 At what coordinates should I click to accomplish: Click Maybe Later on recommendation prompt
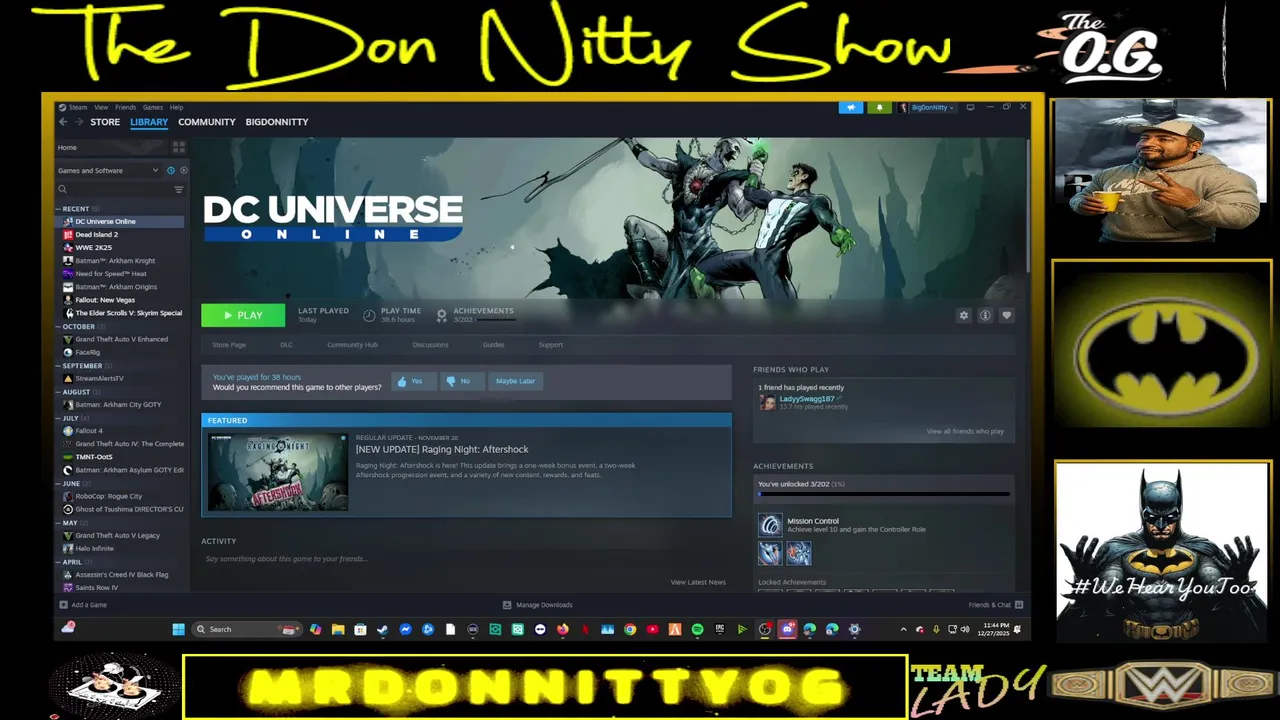coord(515,381)
